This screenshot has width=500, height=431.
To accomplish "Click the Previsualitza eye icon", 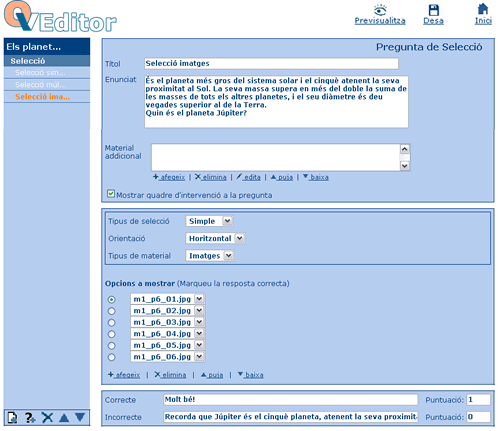I will [380, 10].
